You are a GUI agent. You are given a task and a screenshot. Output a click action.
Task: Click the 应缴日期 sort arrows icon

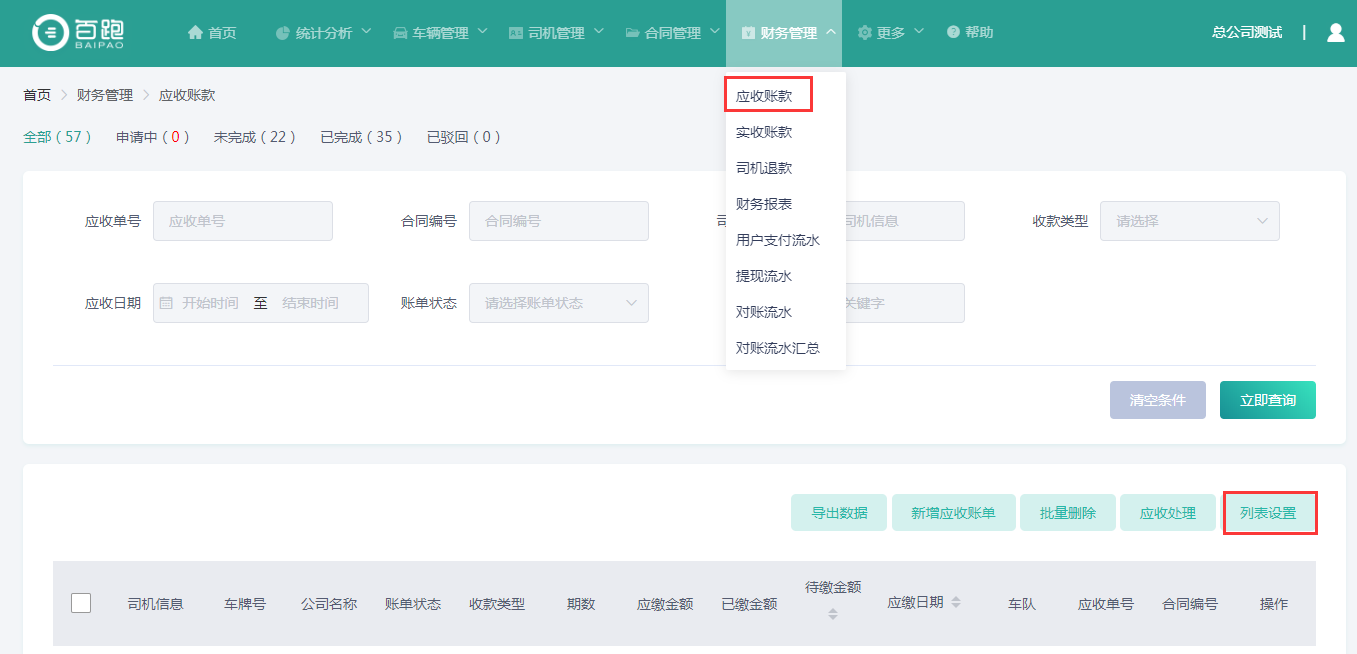pyautogui.click(x=956, y=602)
